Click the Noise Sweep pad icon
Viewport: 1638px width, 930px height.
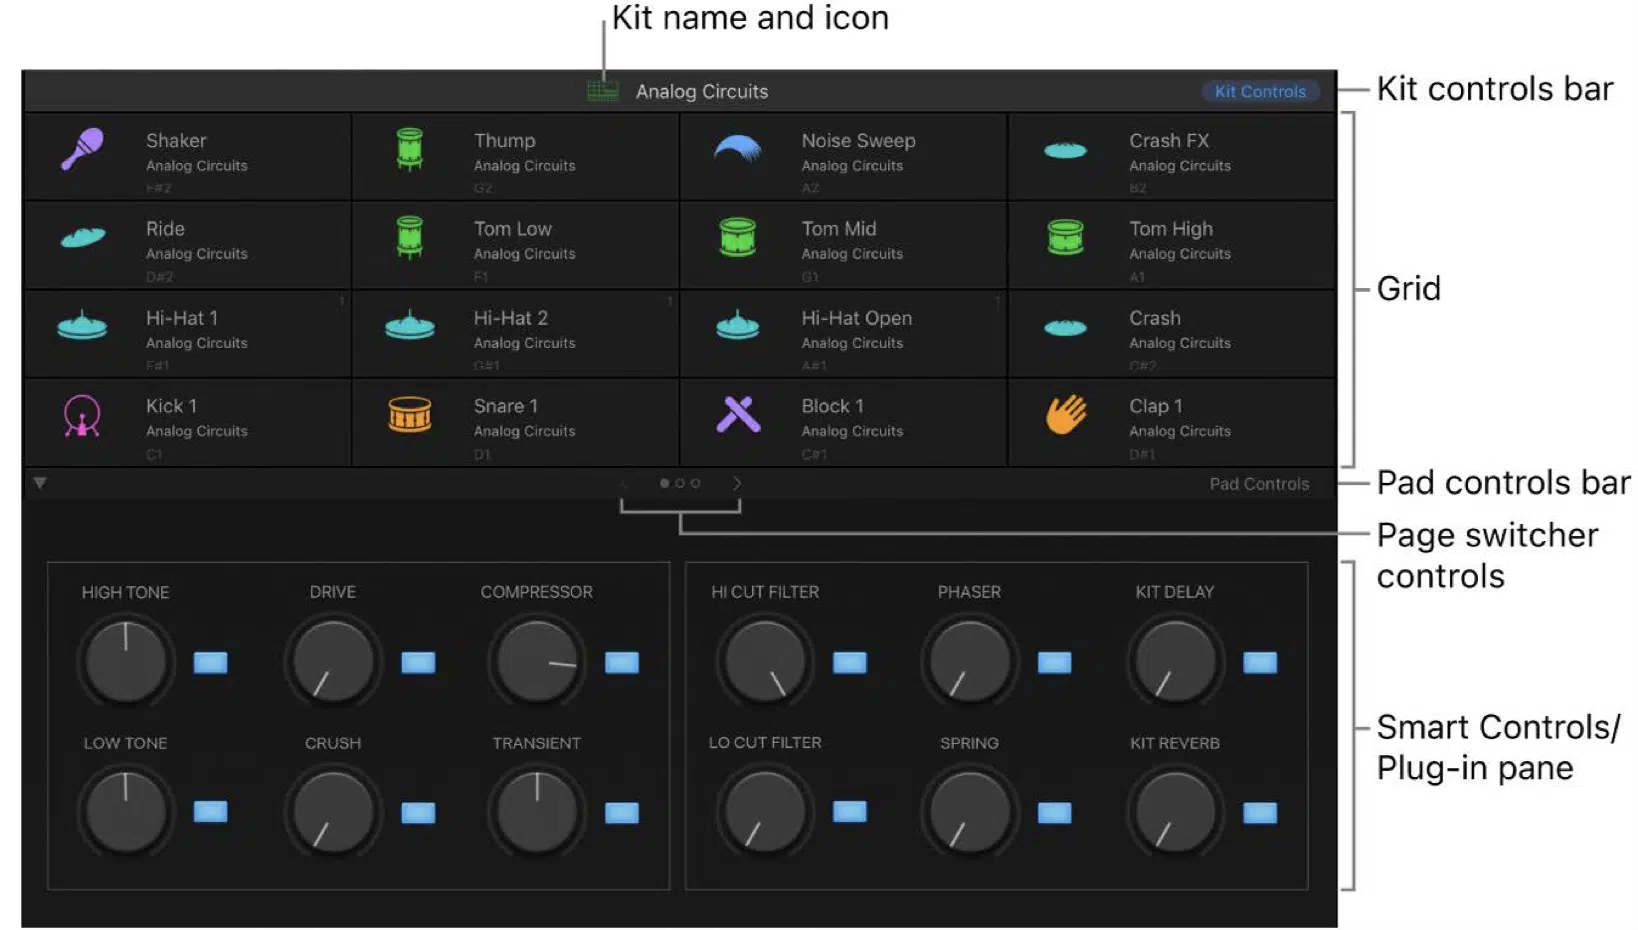(x=738, y=148)
